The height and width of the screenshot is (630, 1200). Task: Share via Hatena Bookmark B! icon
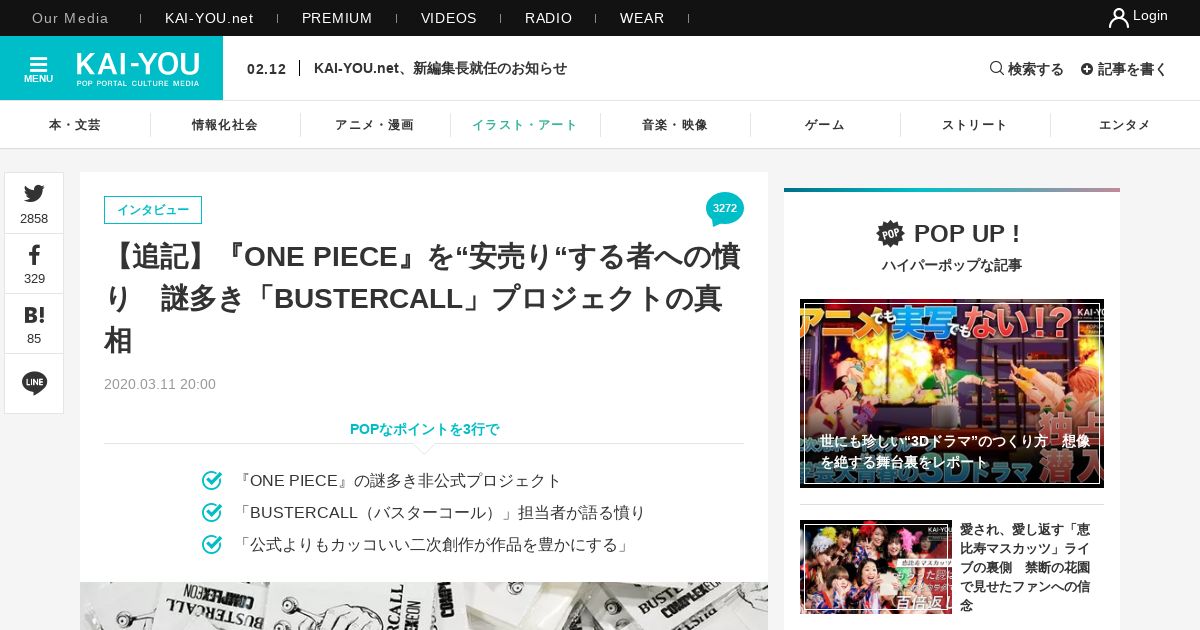[34, 315]
